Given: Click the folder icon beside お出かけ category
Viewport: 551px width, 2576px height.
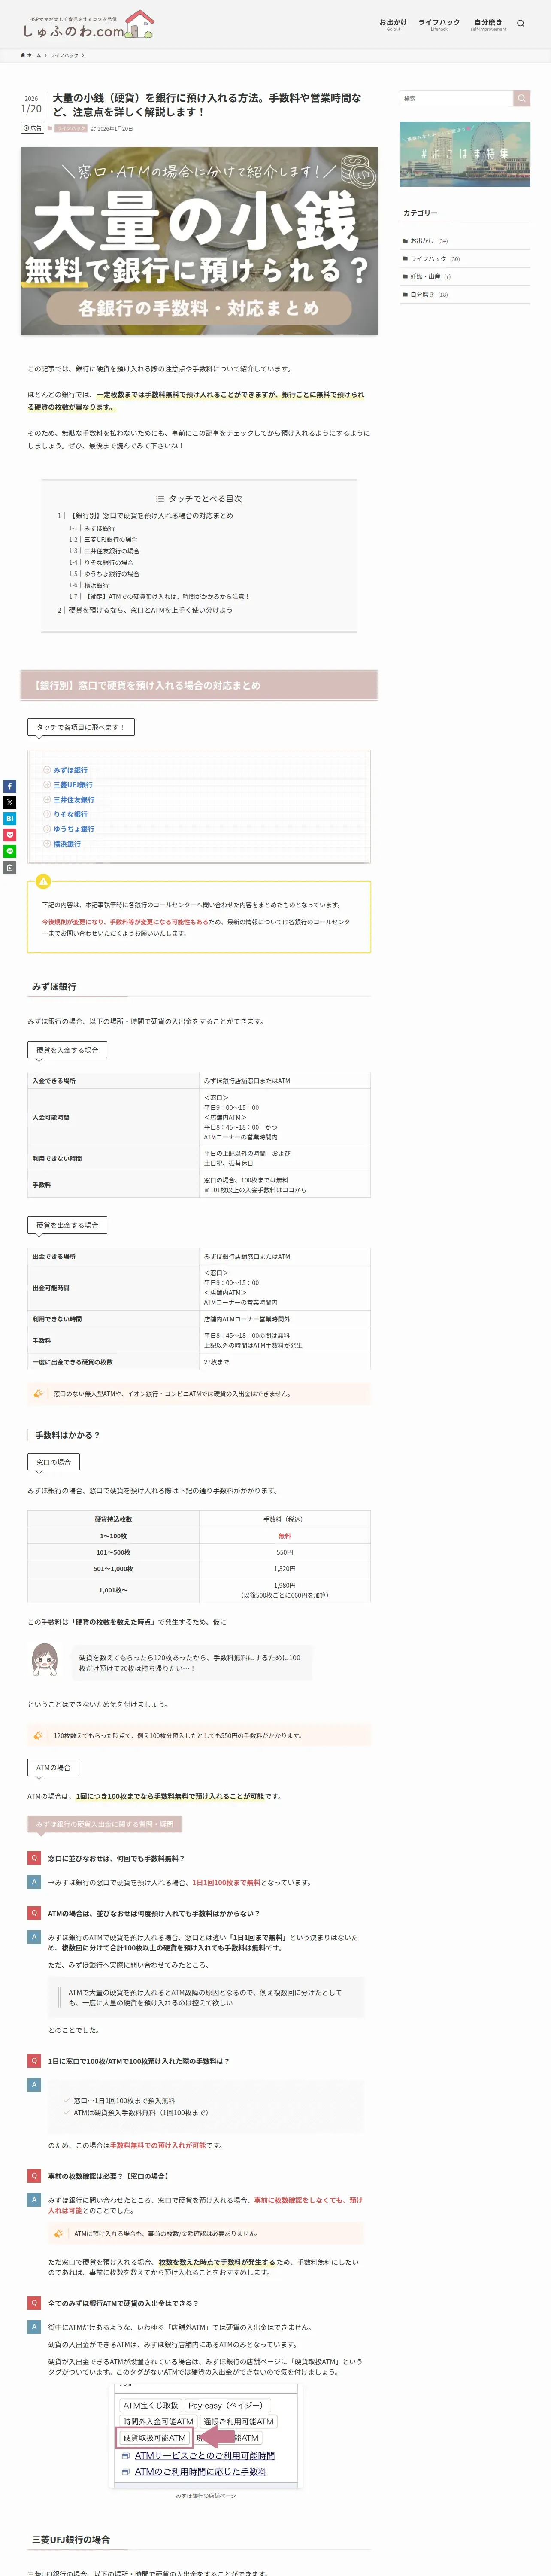Looking at the screenshot, I should point(405,241).
